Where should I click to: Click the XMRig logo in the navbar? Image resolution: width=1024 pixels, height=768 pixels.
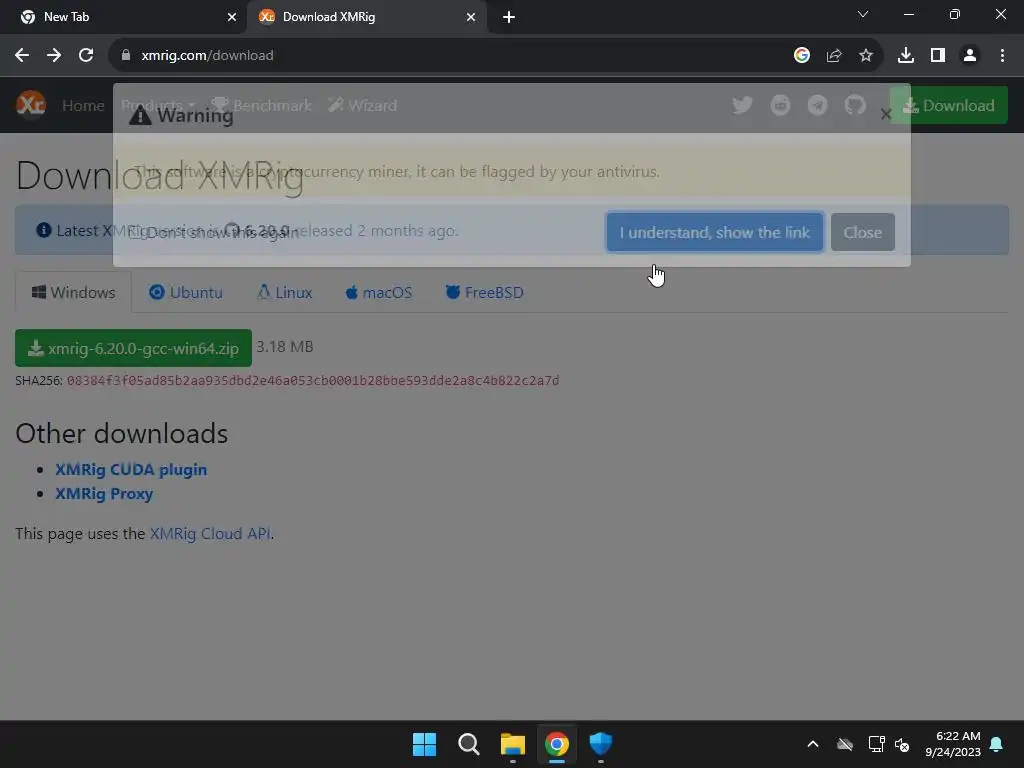click(31, 104)
